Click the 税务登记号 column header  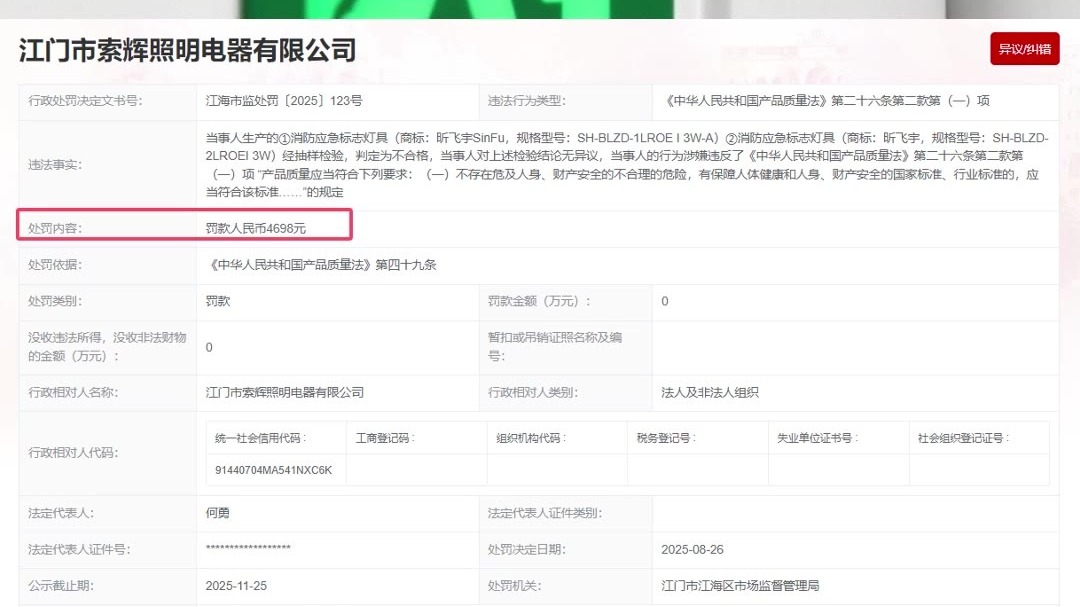pos(666,438)
